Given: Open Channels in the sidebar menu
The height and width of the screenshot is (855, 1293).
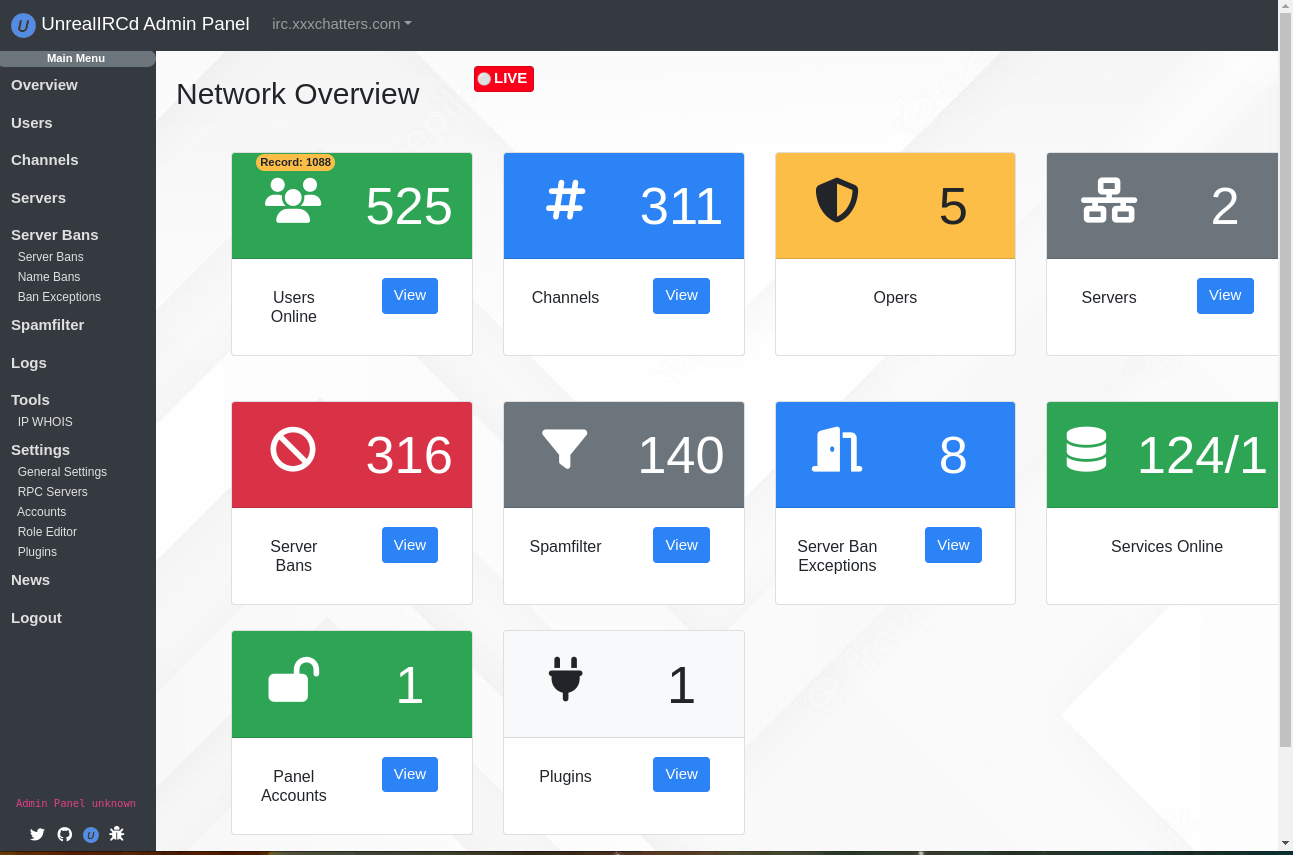Looking at the screenshot, I should [x=45, y=160].
